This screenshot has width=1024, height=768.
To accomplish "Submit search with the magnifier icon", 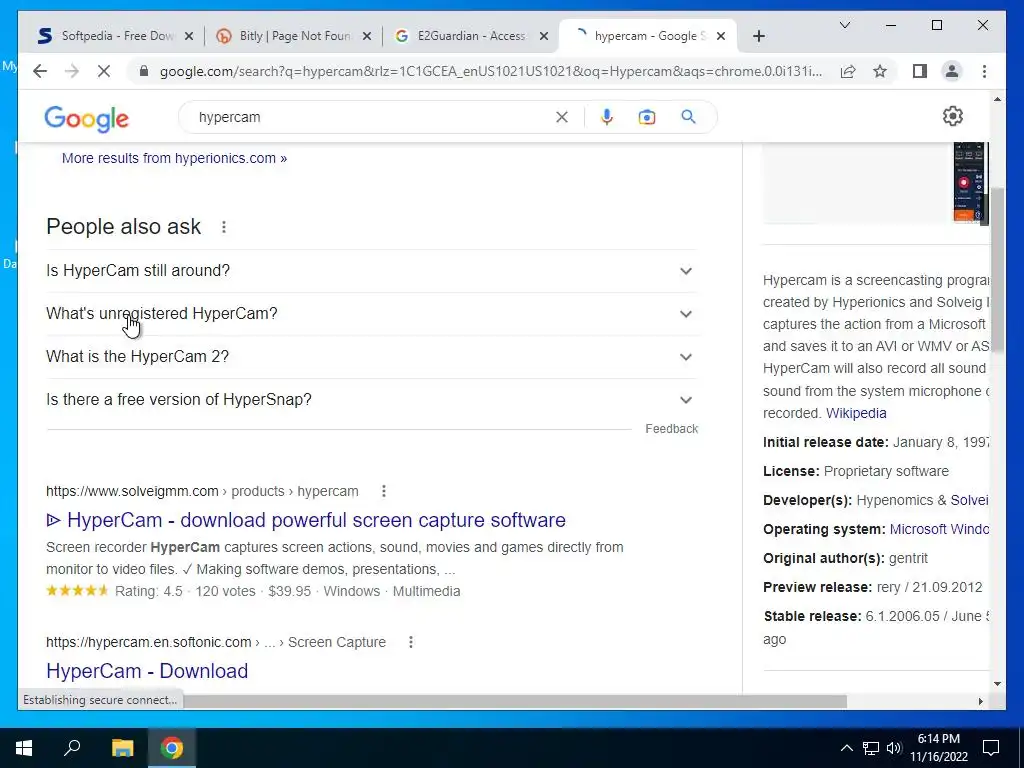I will click(x=688, y=117).
